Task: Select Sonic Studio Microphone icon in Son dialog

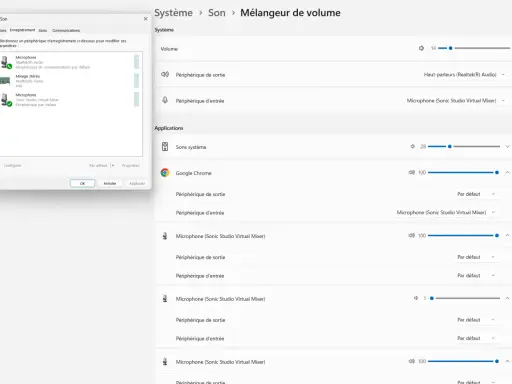Action: pos(6,100)
